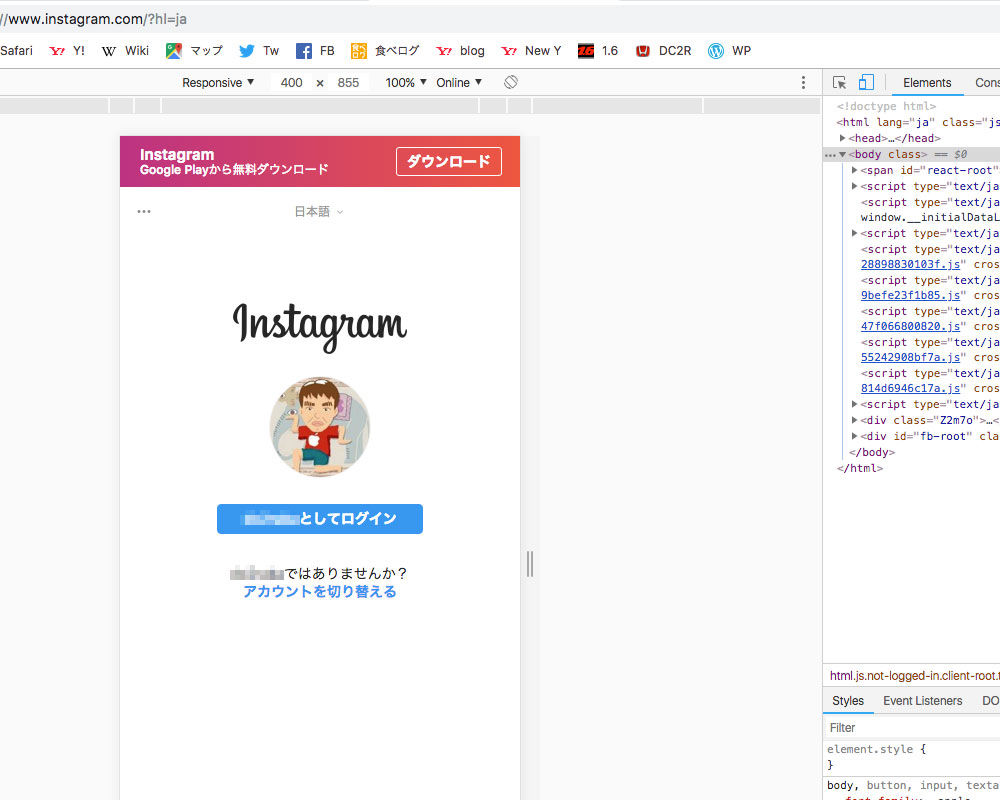The height and width of the screenshot is (800, 1000).
Task: Click the としてログイン login button
Action: 320,519
